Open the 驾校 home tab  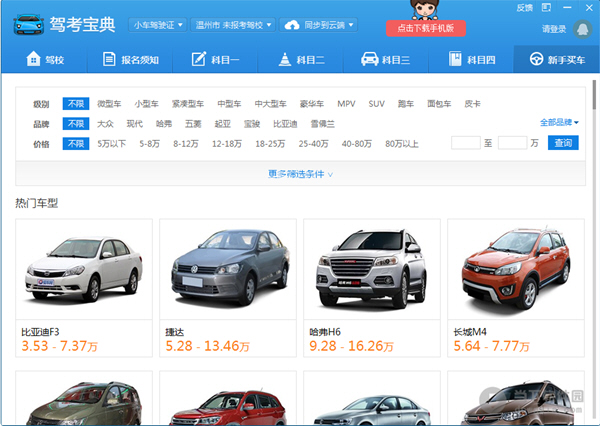(45, 59)
